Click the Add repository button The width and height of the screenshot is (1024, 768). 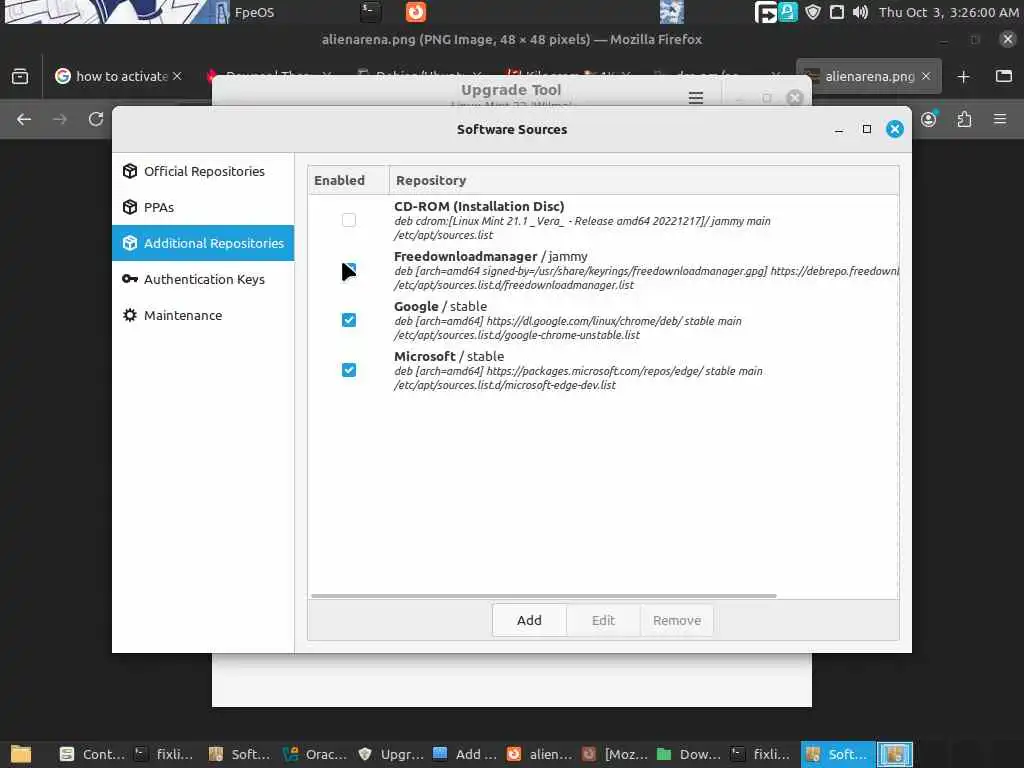coord(529,620)
